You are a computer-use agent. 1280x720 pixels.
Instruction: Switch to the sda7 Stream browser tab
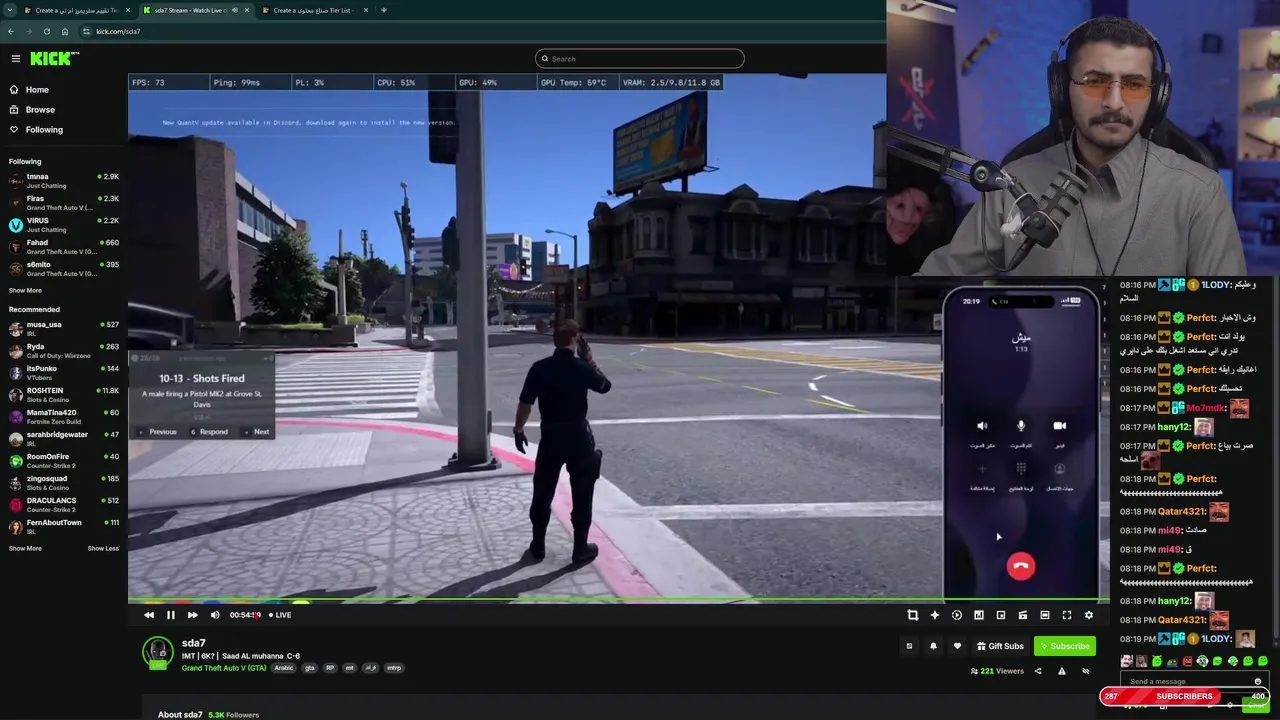click(x=196, y=10)
